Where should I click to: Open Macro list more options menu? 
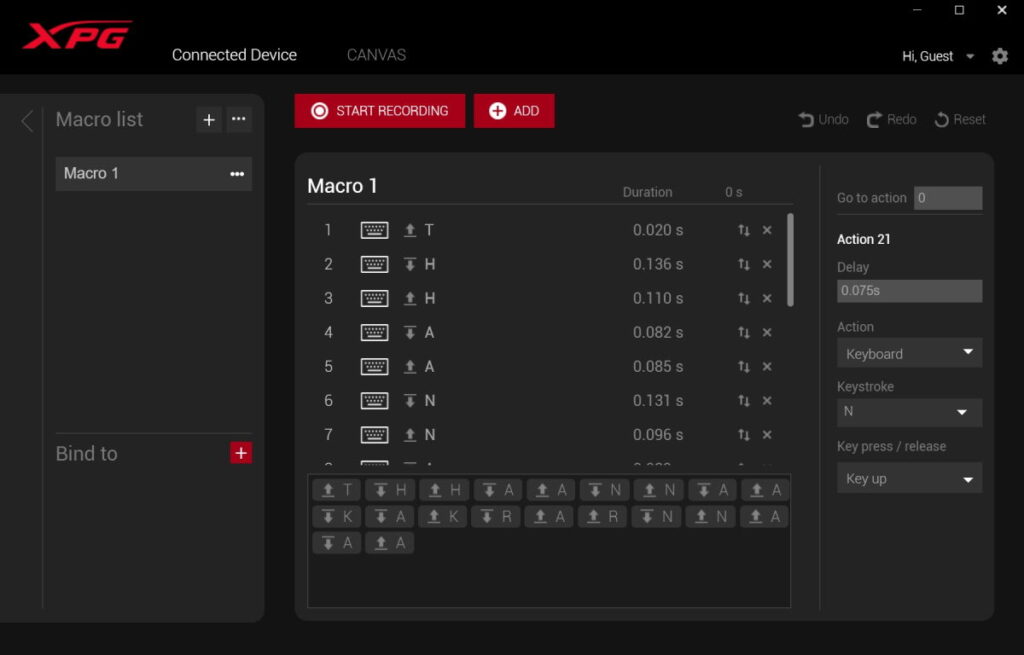pos(239,120)
